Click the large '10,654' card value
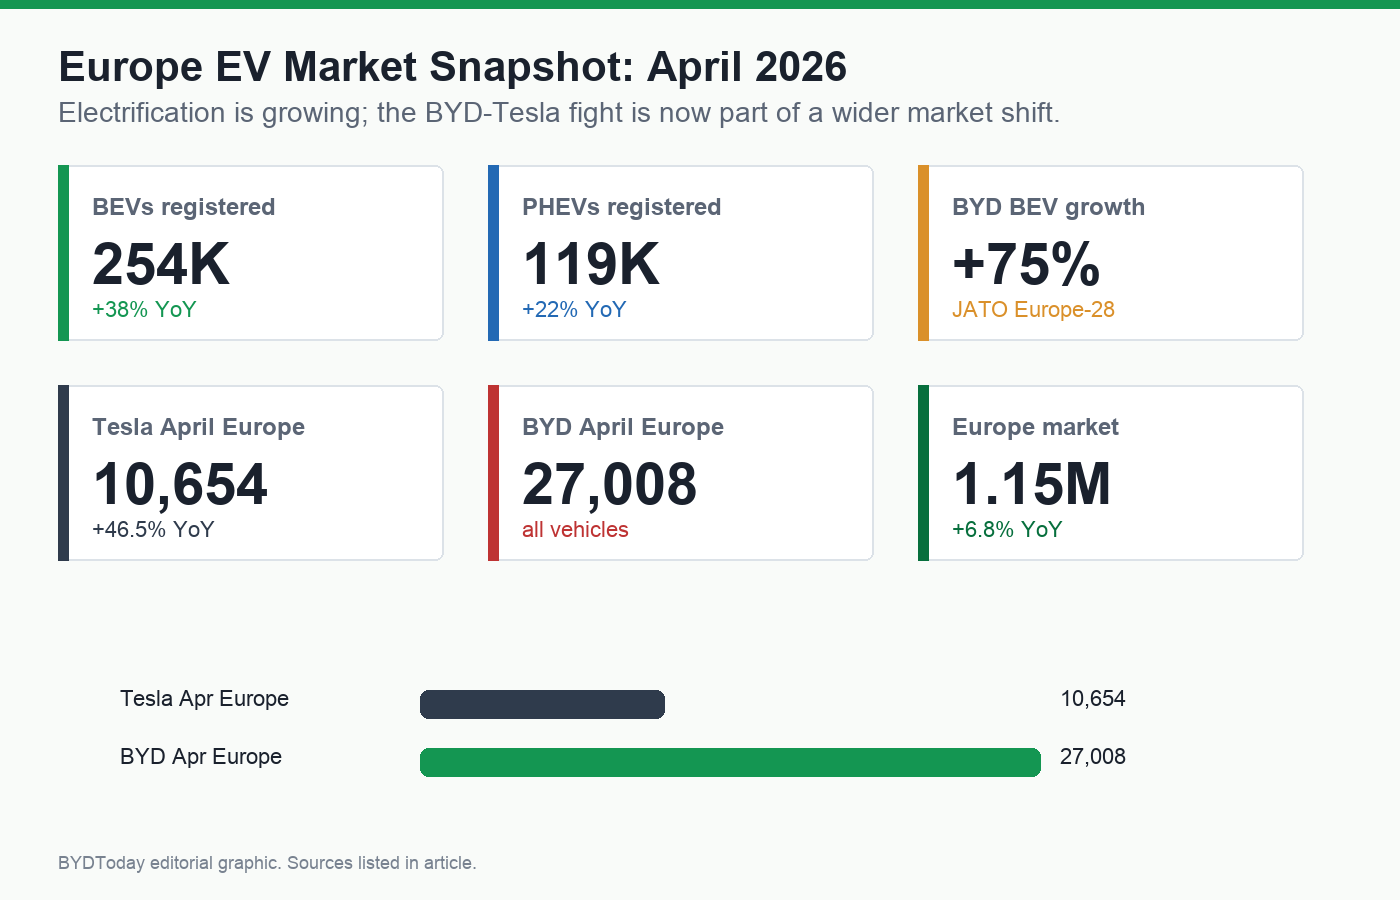This screenshot has width=1400, height=900. click(180, 484)
